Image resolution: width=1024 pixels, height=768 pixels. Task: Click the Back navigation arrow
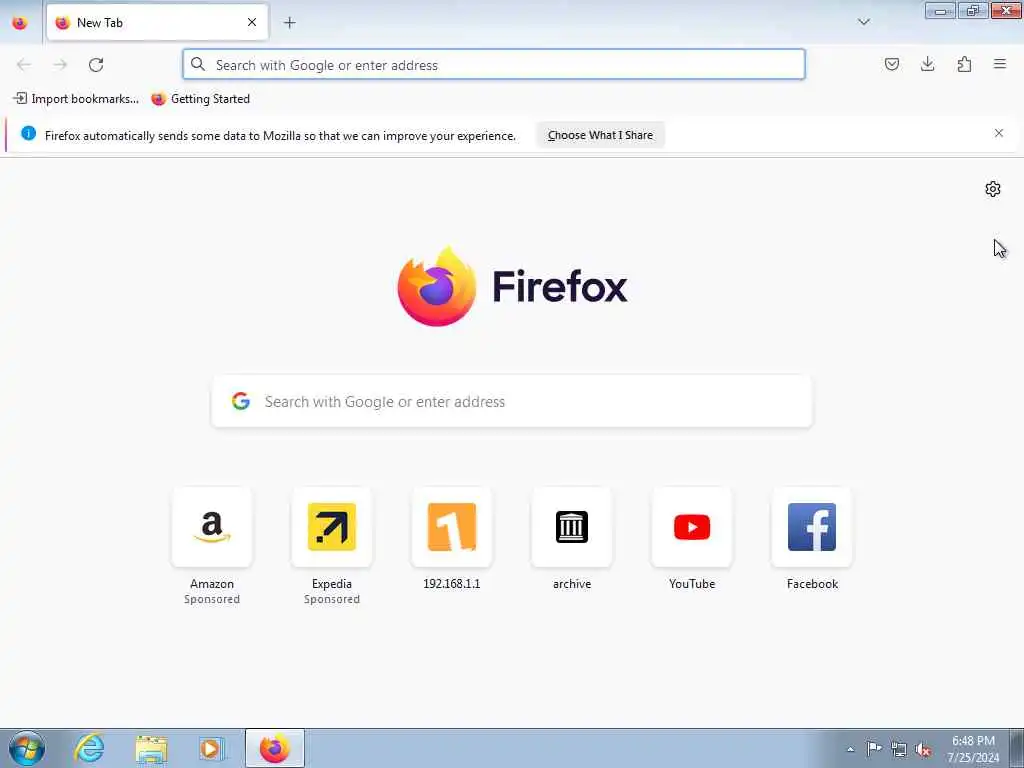24,64
